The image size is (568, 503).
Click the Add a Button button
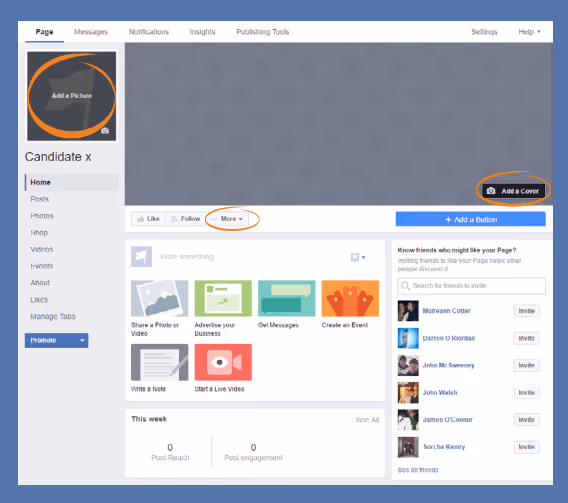pyautogui.click(x=471, y=219)
